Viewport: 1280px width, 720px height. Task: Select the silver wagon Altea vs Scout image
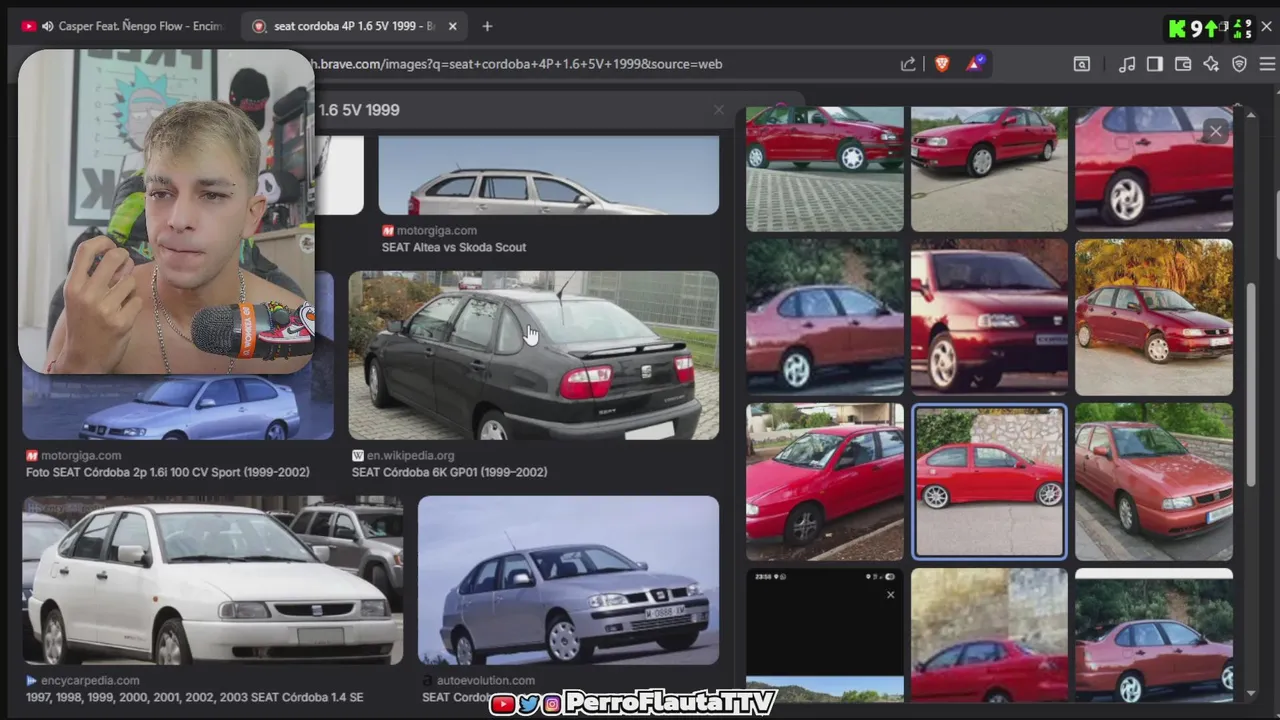548,176
